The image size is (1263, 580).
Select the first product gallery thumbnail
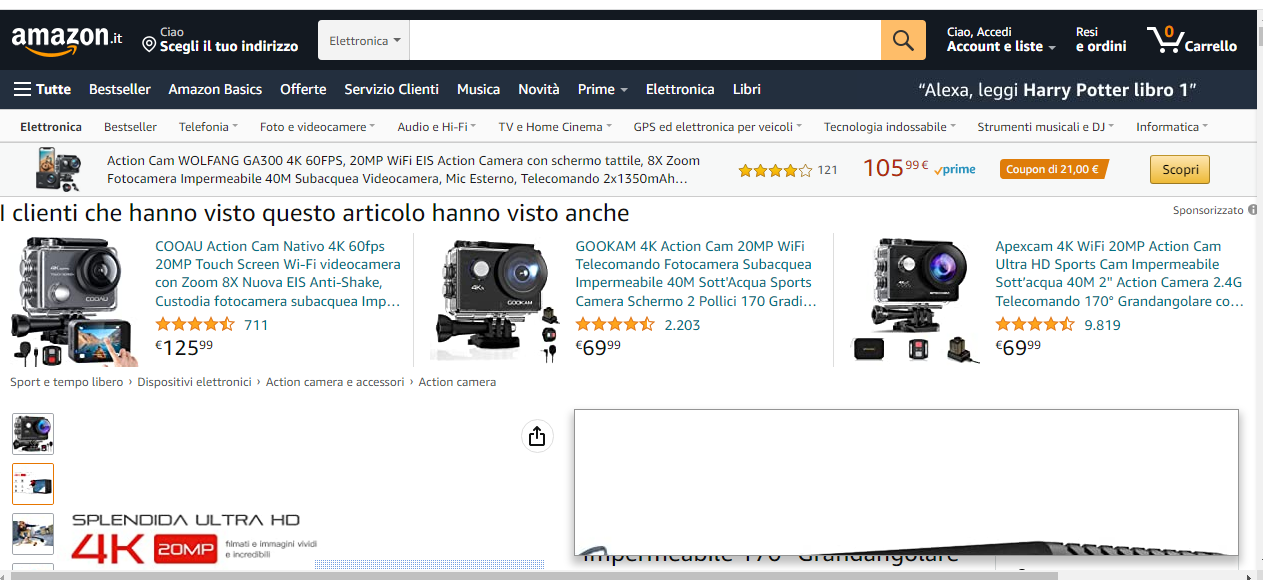pos(33,434)
